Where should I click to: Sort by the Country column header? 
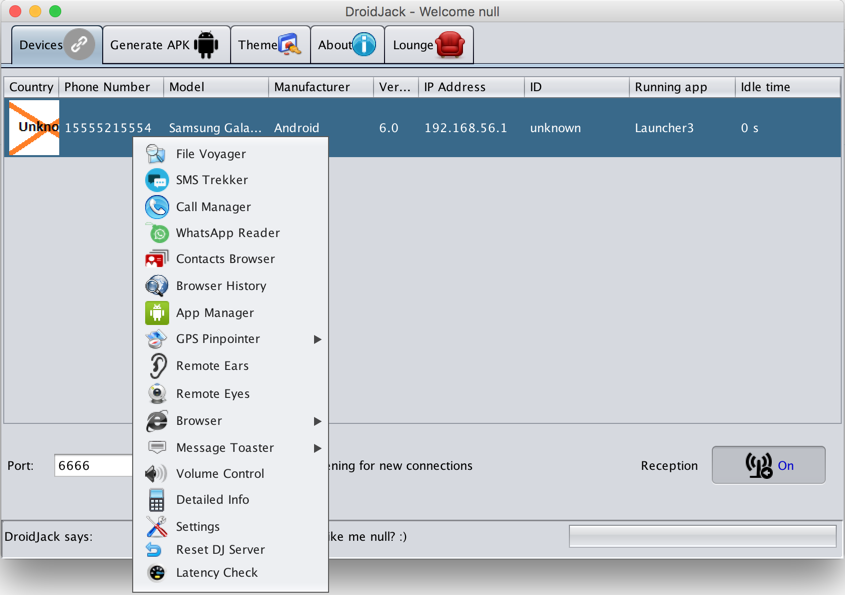point(31,87)
